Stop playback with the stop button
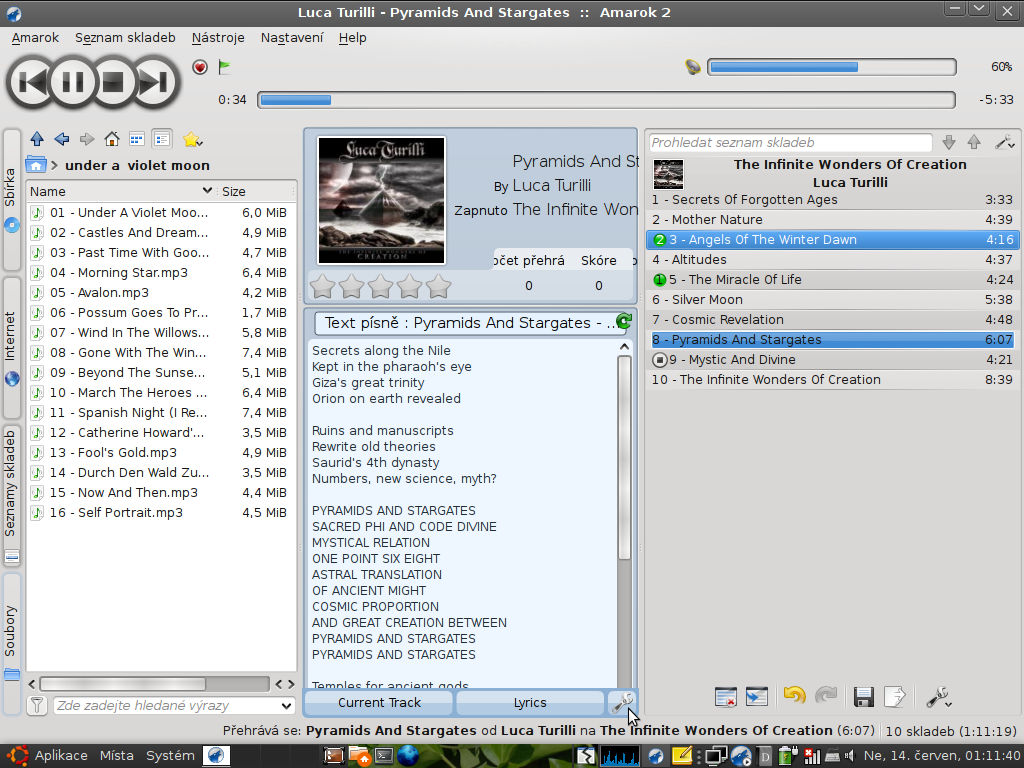The height and width of the screenshot is (768, 1024). [x=114, y=82]
